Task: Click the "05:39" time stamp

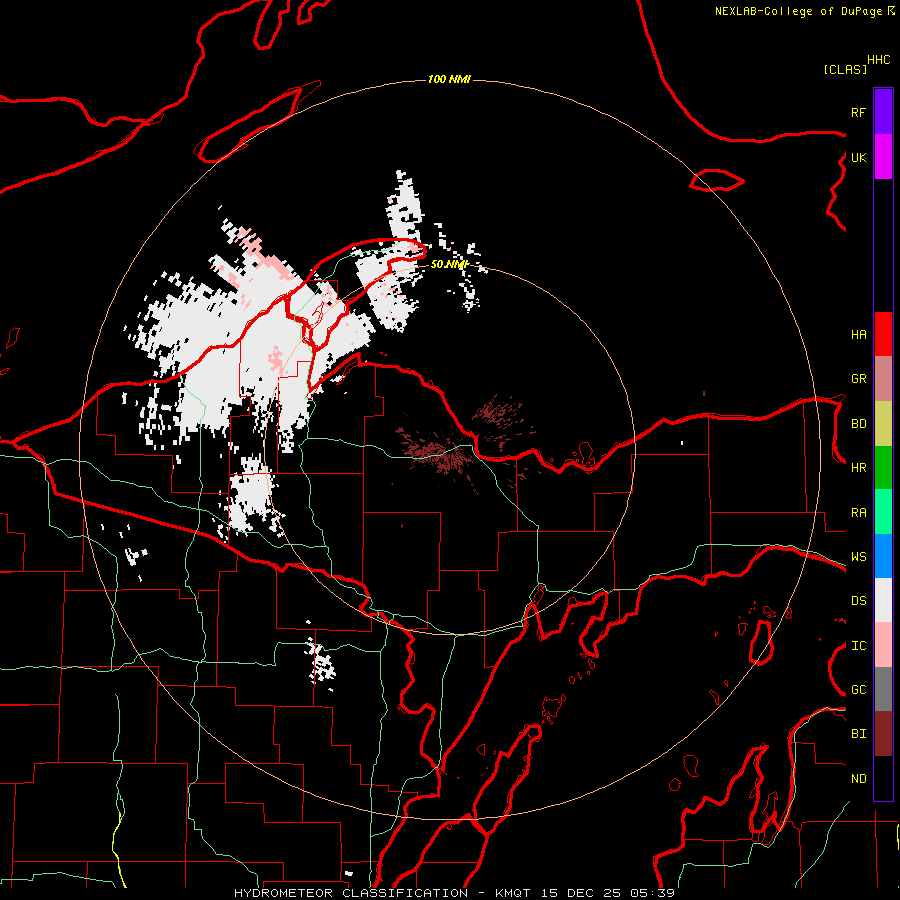Action: [x=652, y=893]
